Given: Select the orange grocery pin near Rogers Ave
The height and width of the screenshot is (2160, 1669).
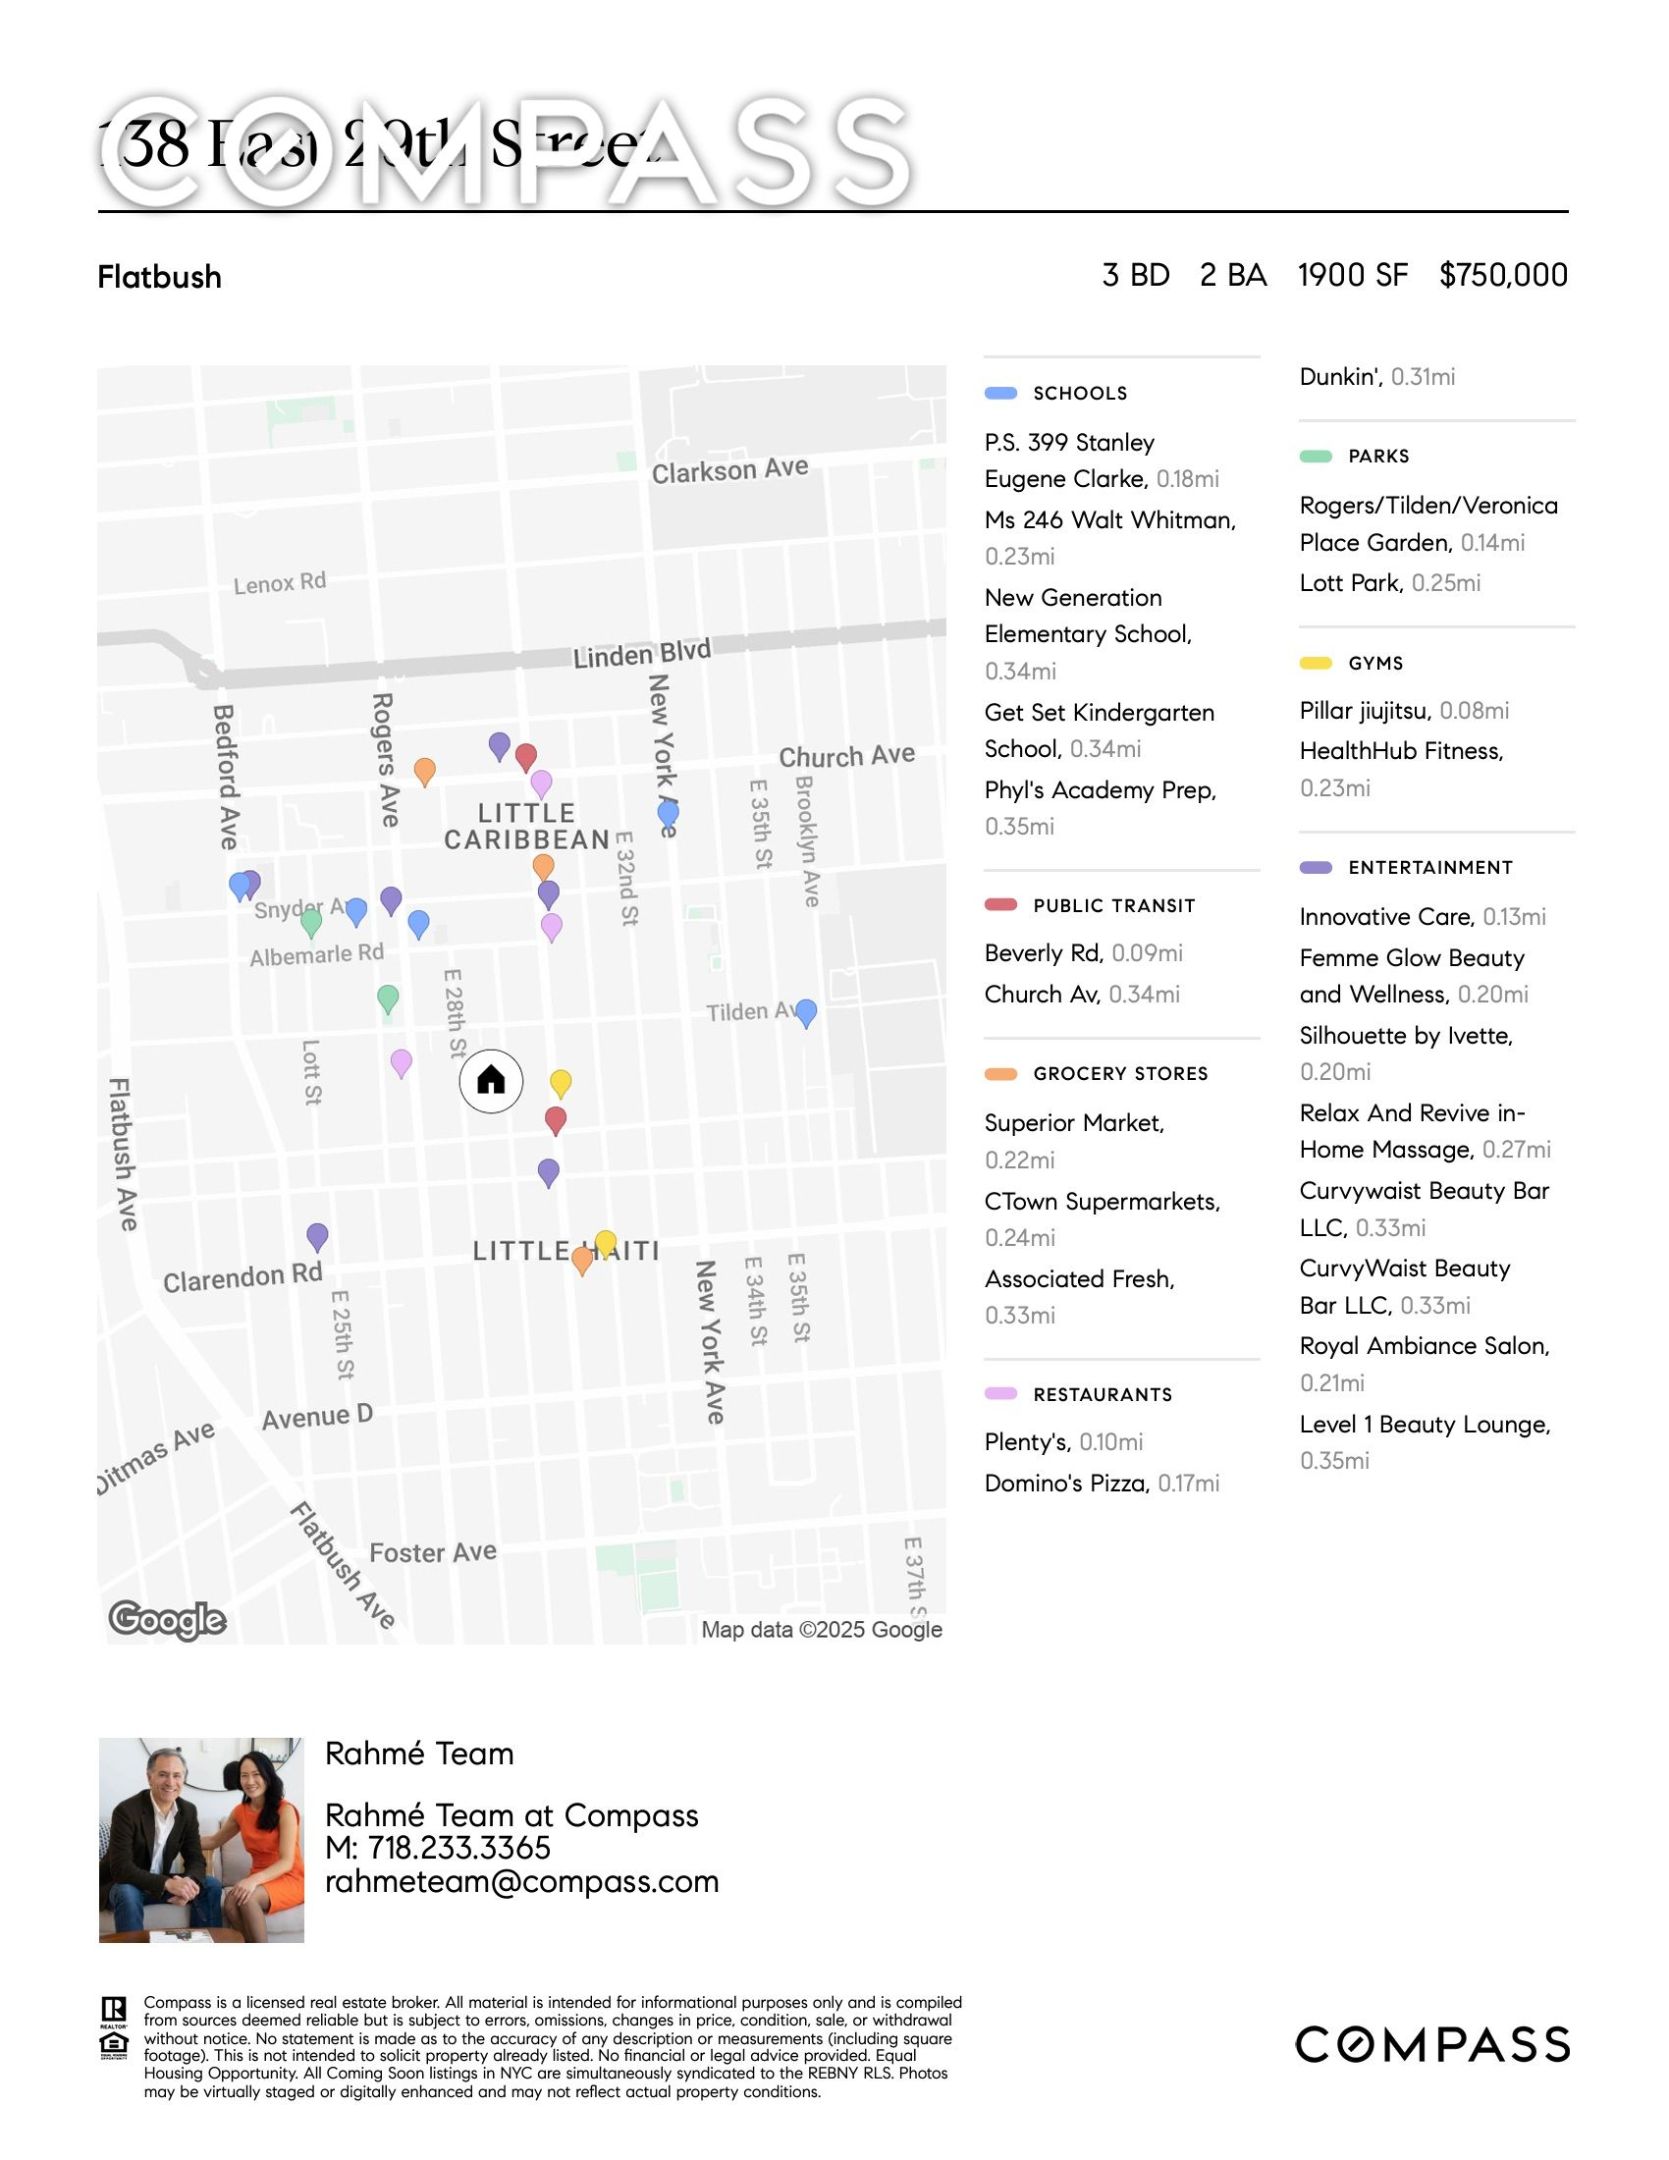Looking at the screenshot, I should pyautogui.click(x=424, y=771).
